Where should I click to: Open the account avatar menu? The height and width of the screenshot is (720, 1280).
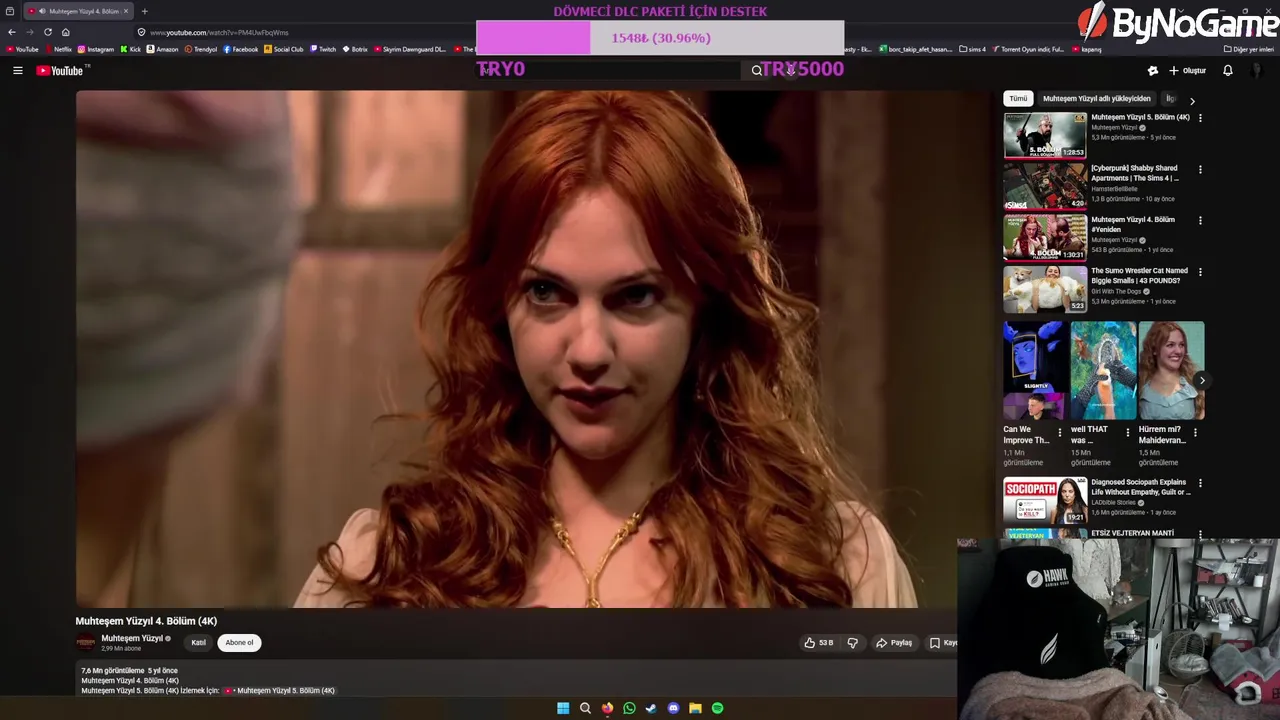click(1257, 70)
